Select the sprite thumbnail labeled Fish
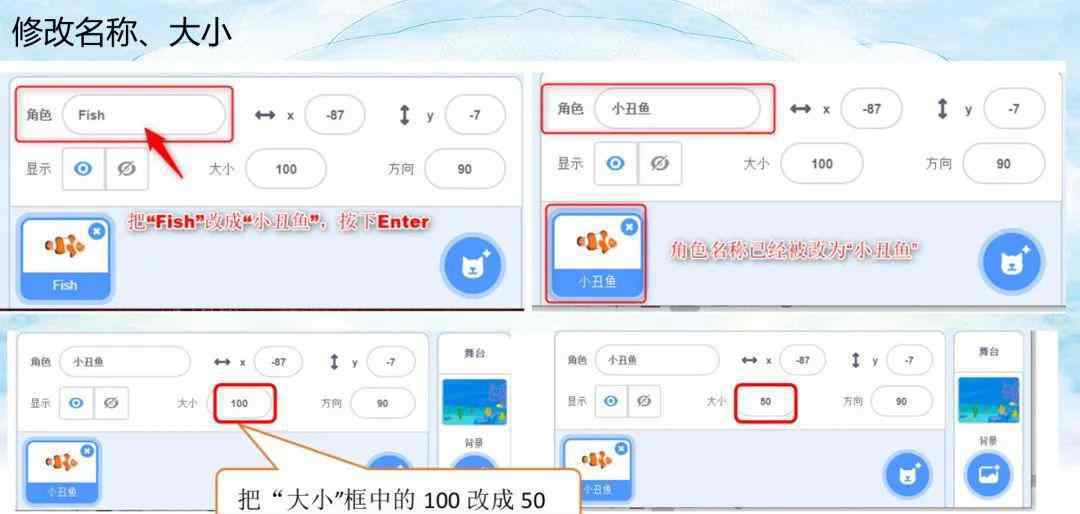Viewport: 1080px width, 514px height. pos(65,258)
